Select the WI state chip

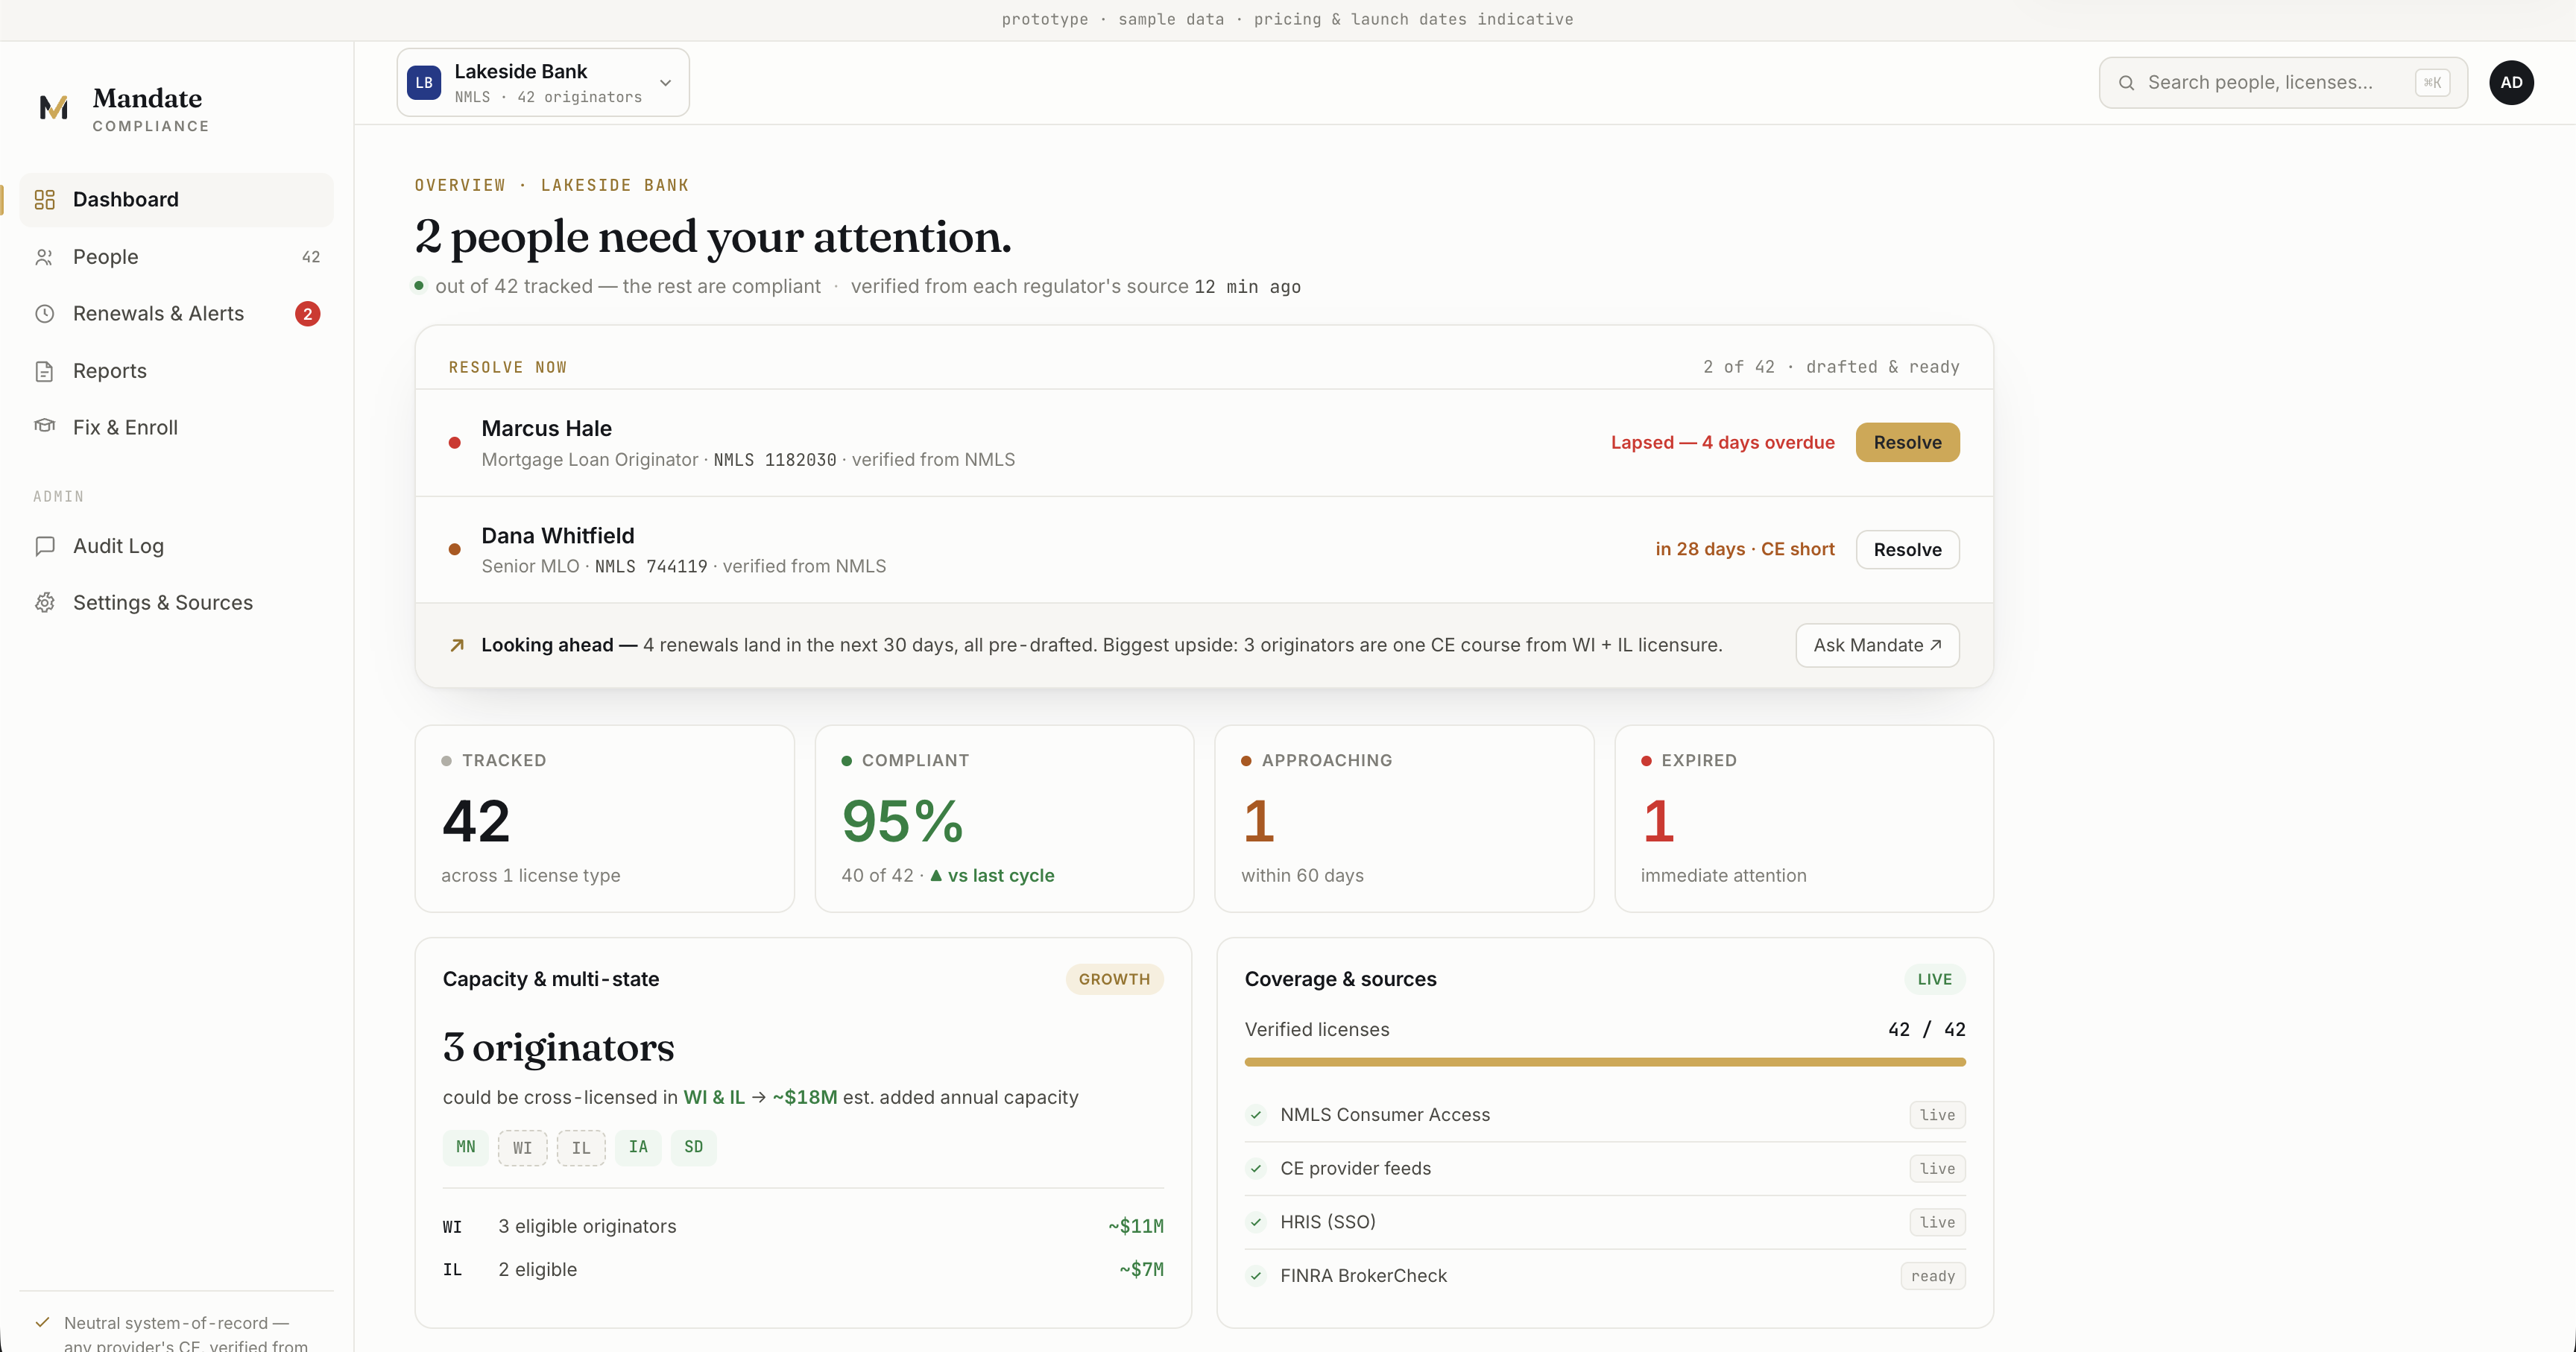click(522, 1148)
